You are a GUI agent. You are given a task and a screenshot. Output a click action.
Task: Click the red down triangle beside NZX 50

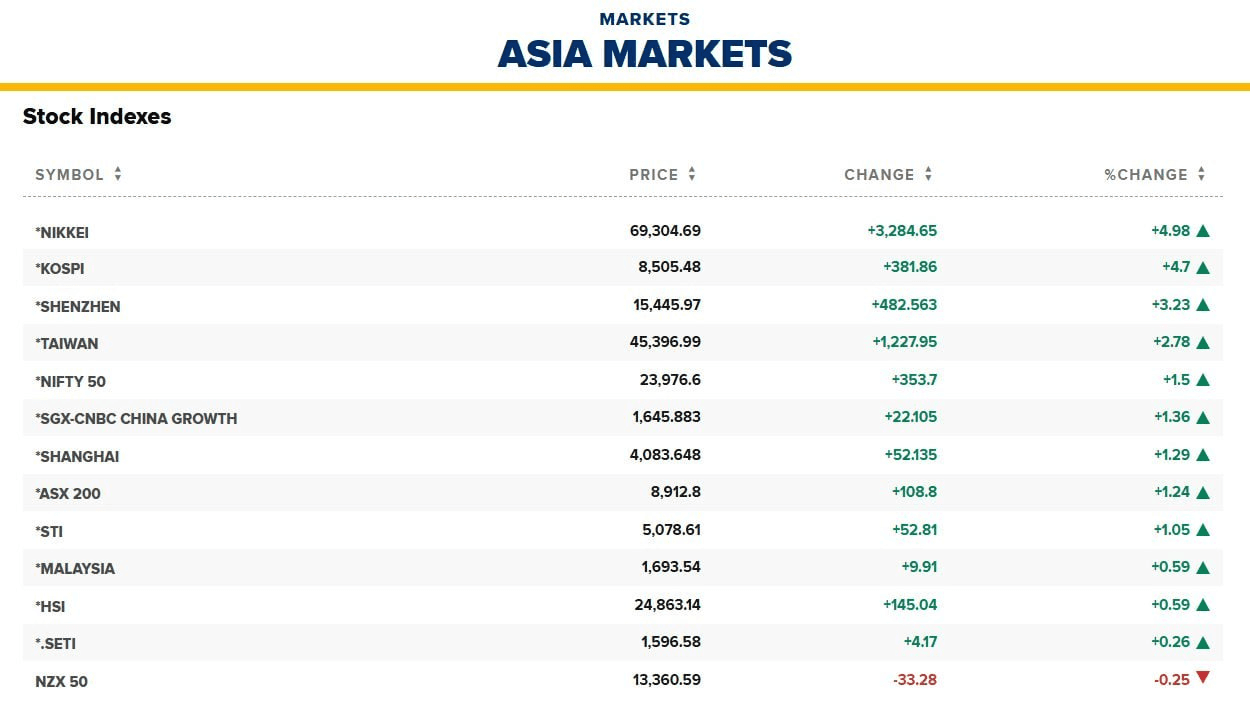point(1203,678)
